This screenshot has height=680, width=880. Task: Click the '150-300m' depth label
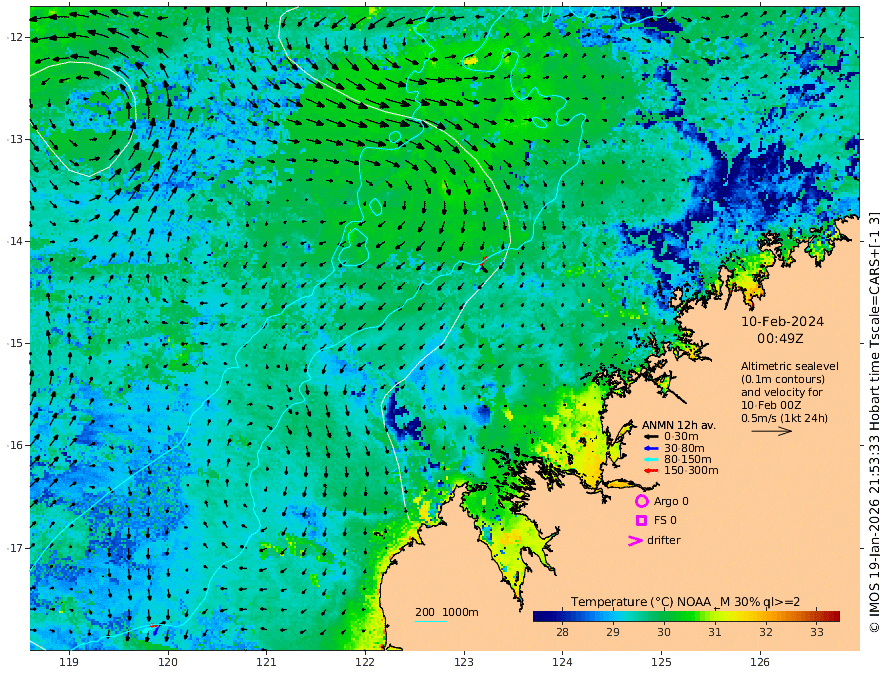(691, 471)
